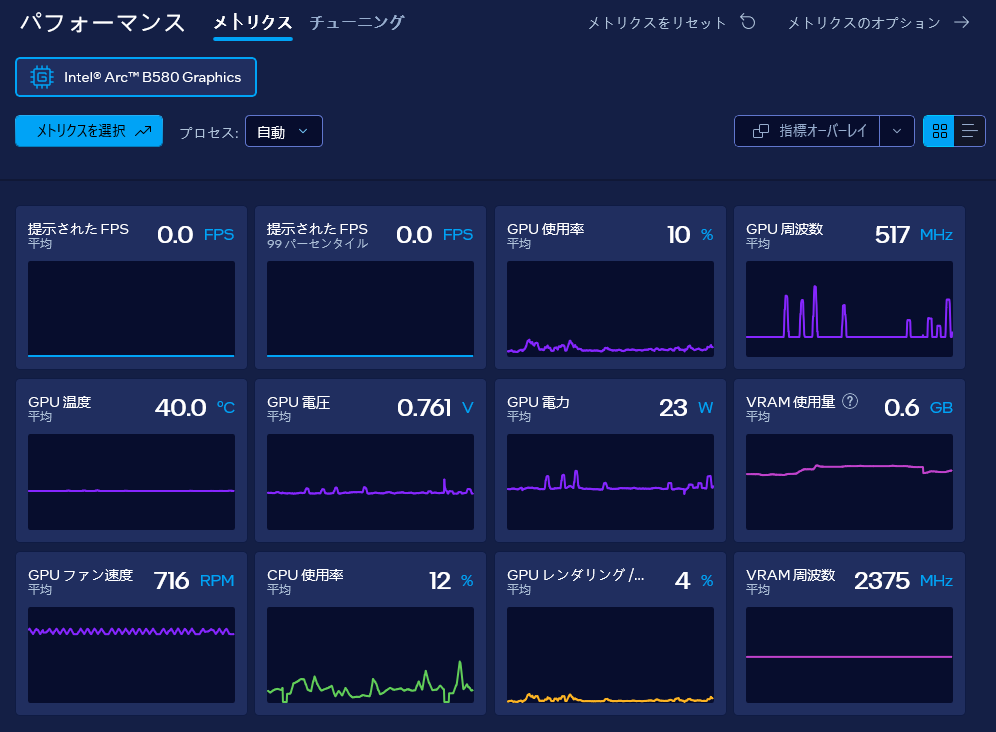The width and height of the screenshot is (996, 732).
Task: Click the metrics options right arrow icon
Action: 962,22
